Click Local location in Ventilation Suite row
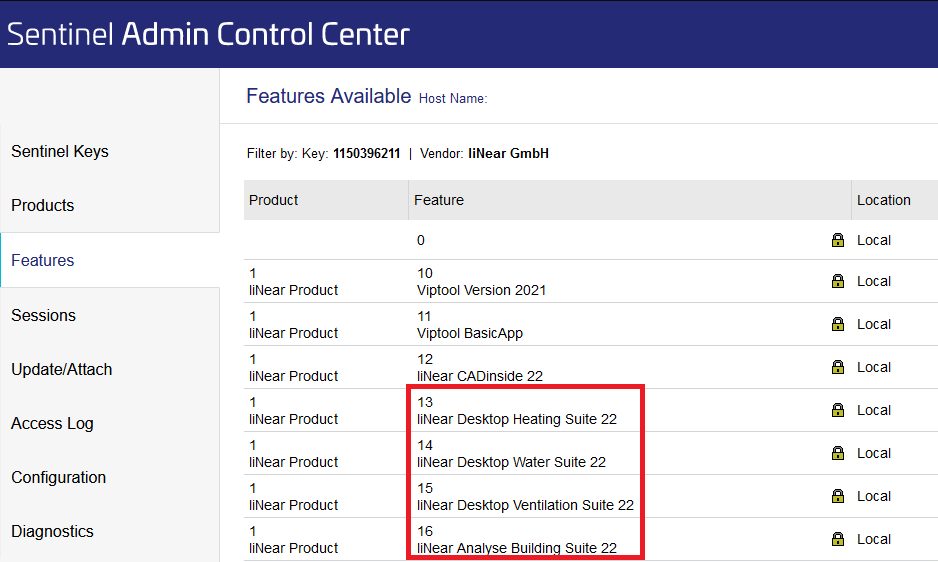Image resolution: width=938 pixels, height=562 pixels. click(x=874, y=497)
